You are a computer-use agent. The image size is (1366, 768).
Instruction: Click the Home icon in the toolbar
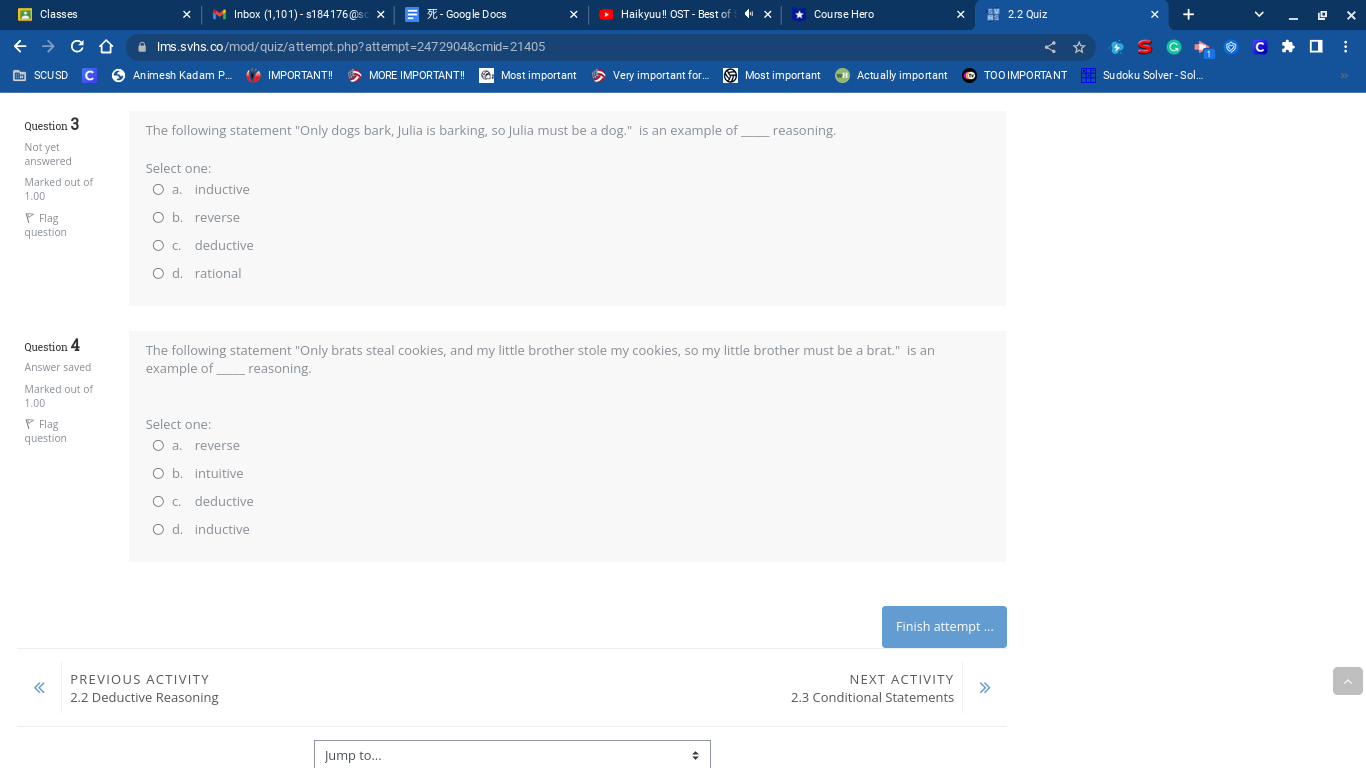pos(105,46)
